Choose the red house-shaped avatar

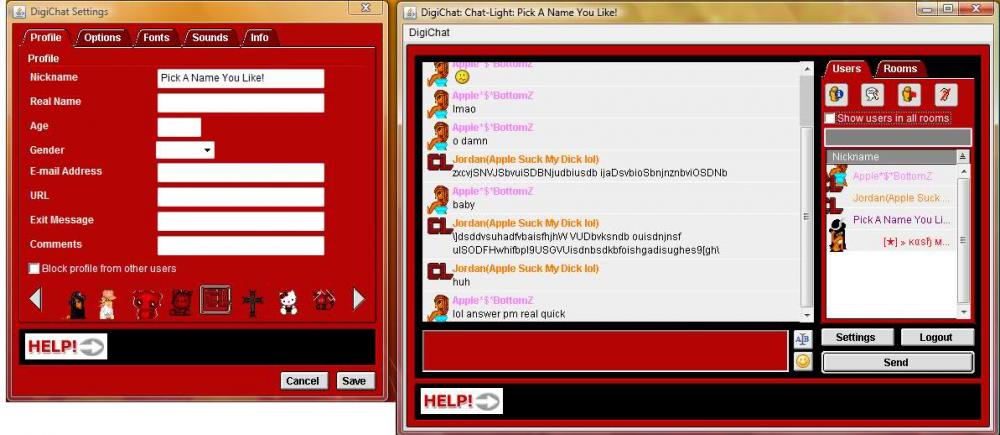pos(324,300)
